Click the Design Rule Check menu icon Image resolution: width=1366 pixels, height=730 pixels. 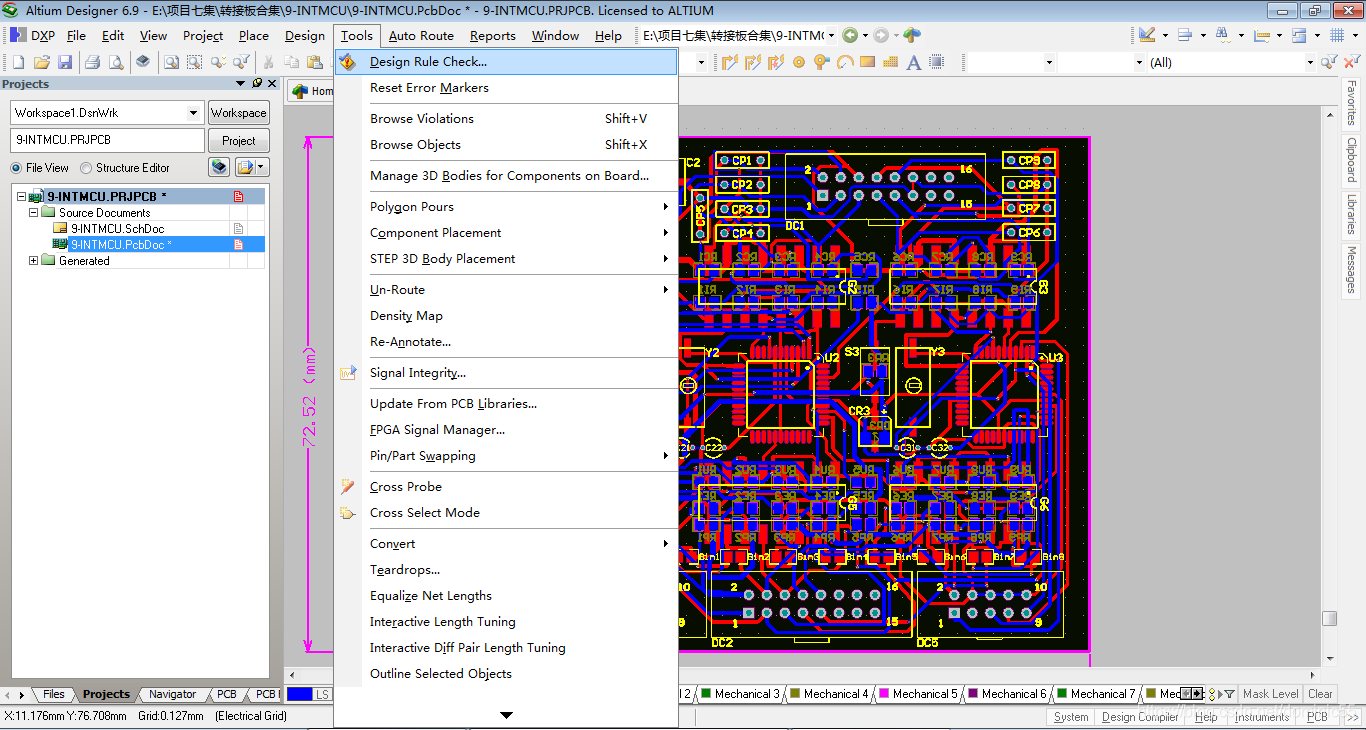pyautogui.click(x=348, y=62)
